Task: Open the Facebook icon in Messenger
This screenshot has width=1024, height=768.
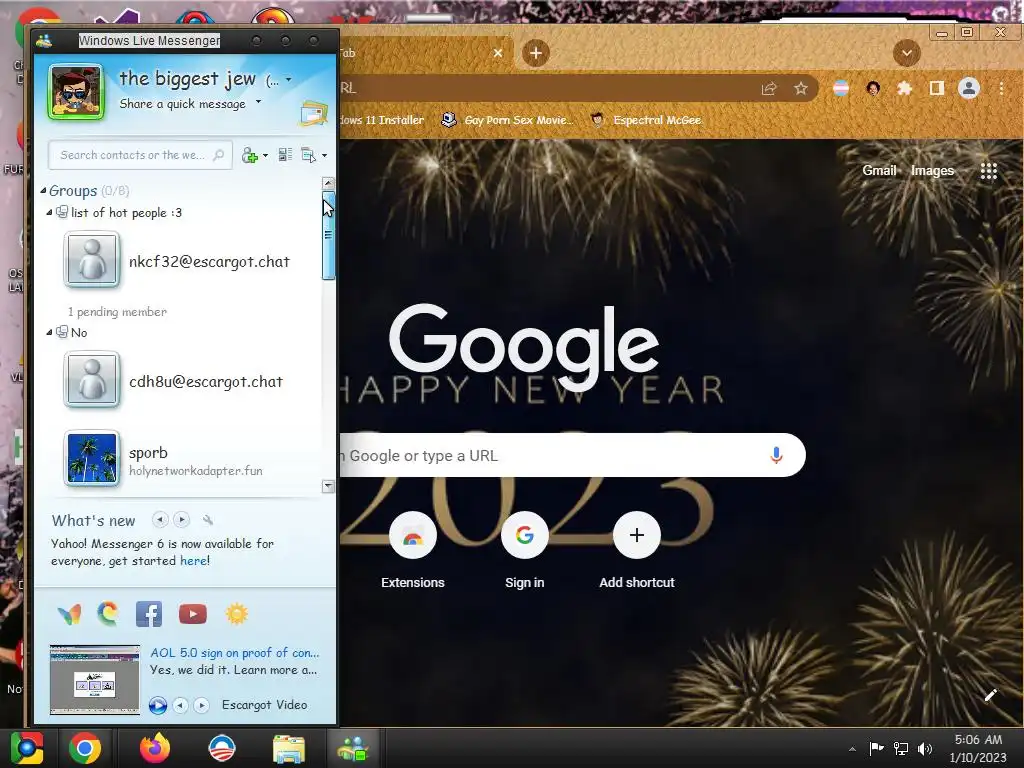Action: 149,614
